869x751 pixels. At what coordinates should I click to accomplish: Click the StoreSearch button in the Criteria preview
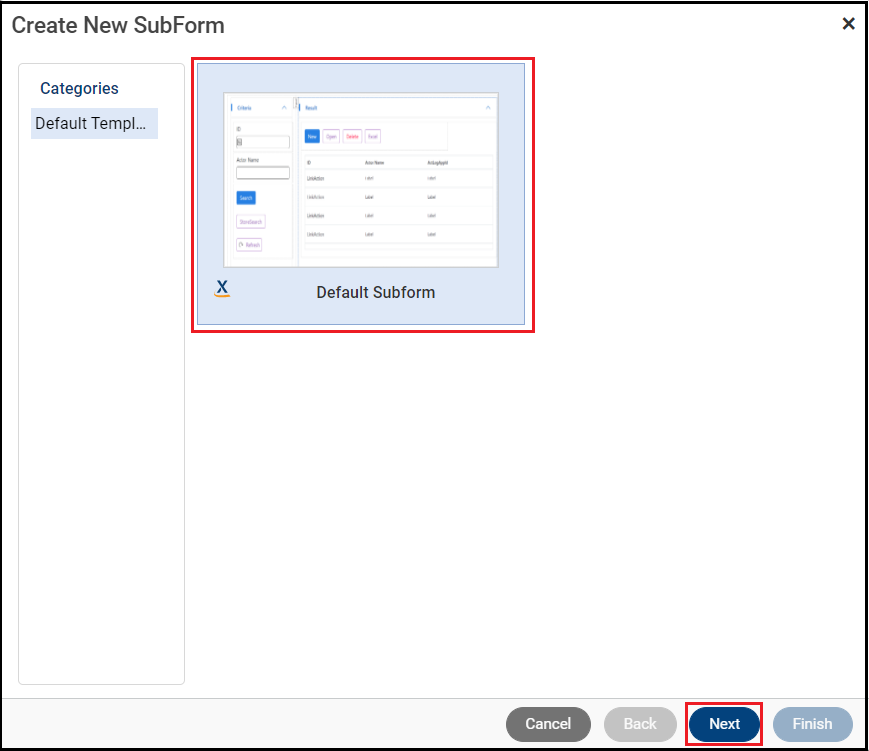point(250,220)
